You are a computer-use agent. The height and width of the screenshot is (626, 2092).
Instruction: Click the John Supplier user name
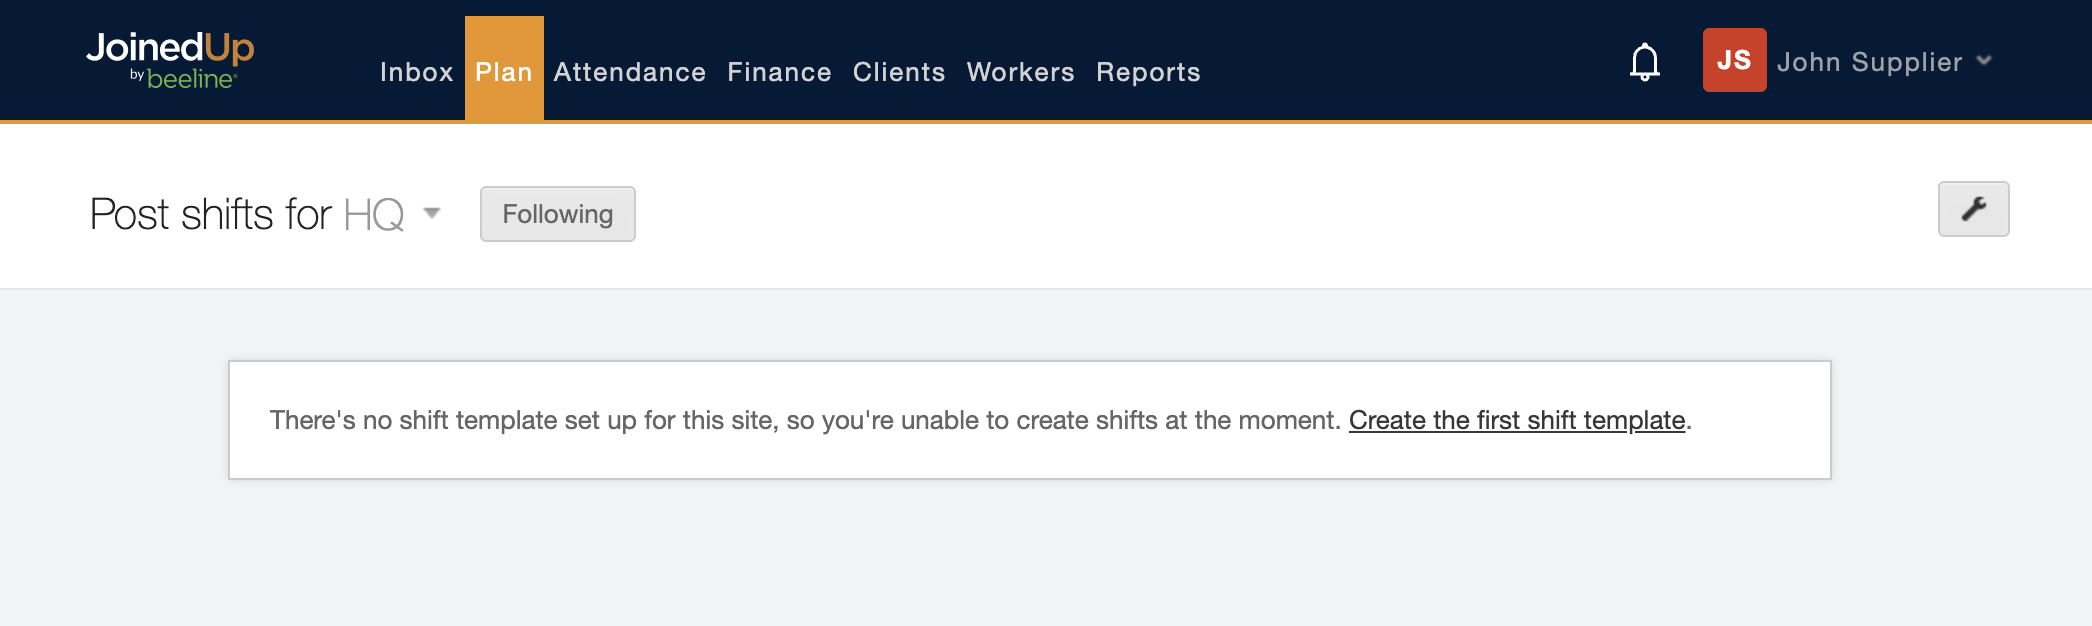click(x=1869, y=62)
